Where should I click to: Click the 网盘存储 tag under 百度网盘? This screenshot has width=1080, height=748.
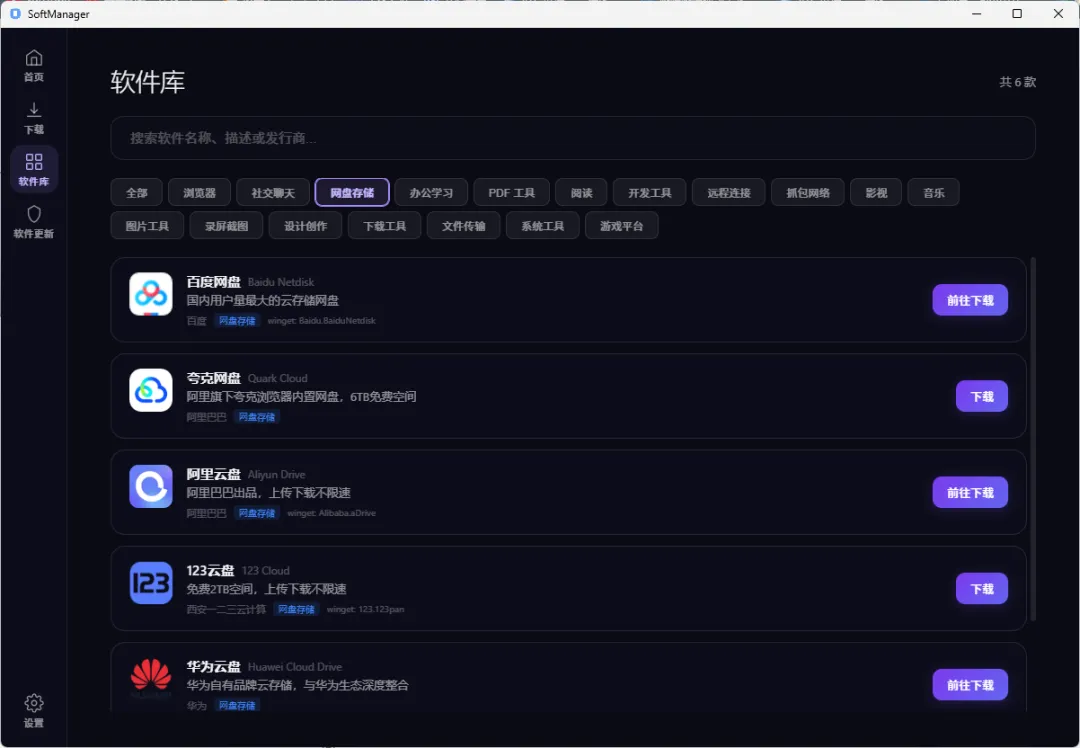[x=237, y=321]
